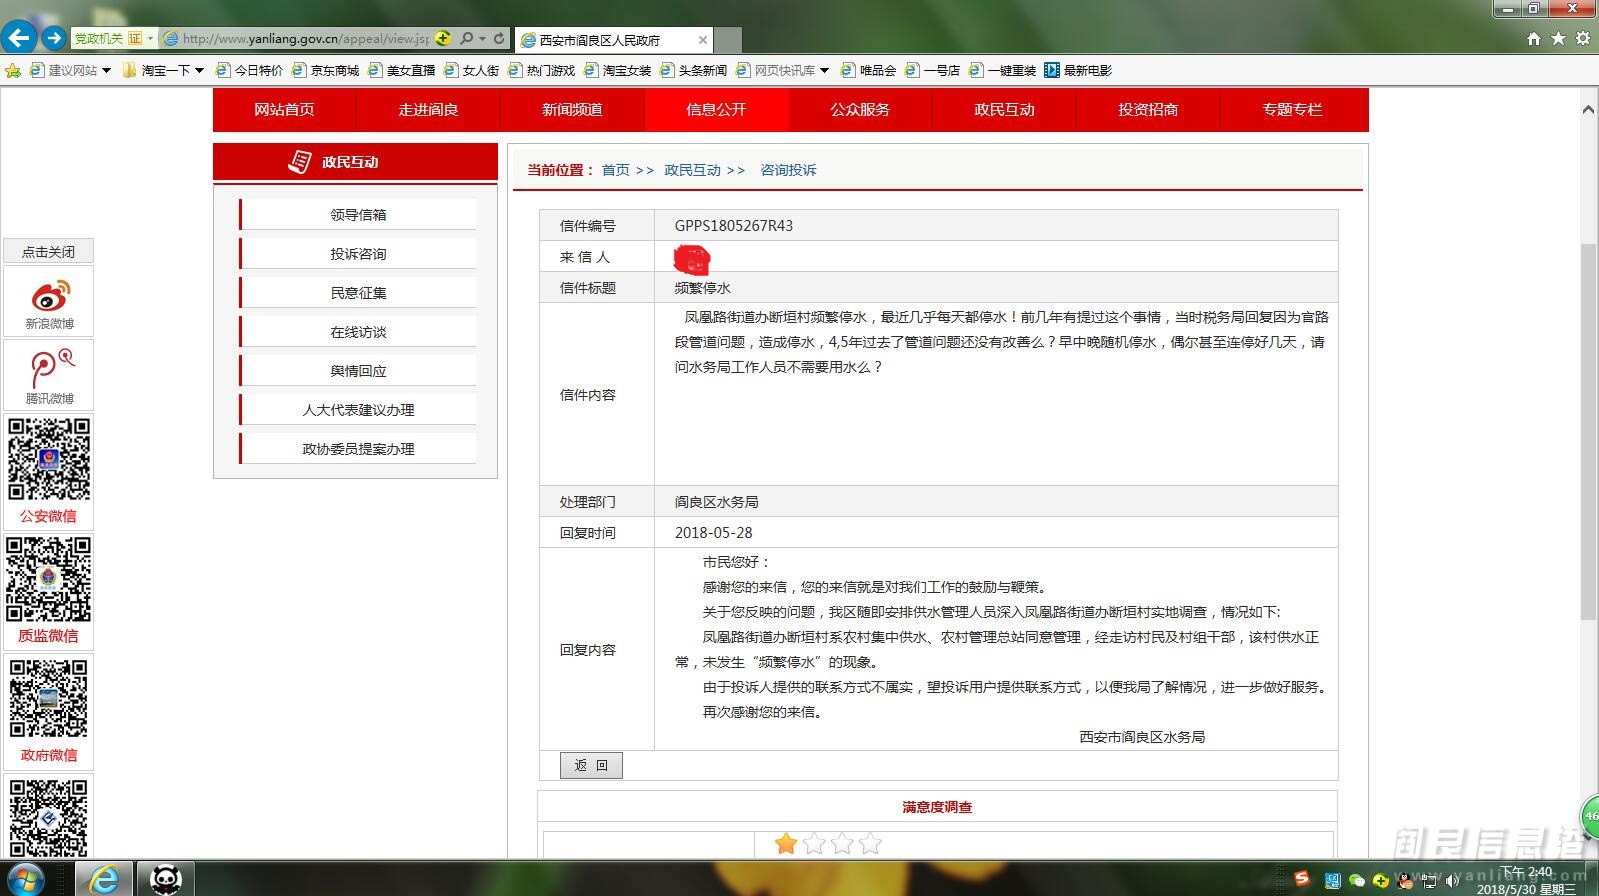Select the second star in satisfaction rating

(814, 844)
